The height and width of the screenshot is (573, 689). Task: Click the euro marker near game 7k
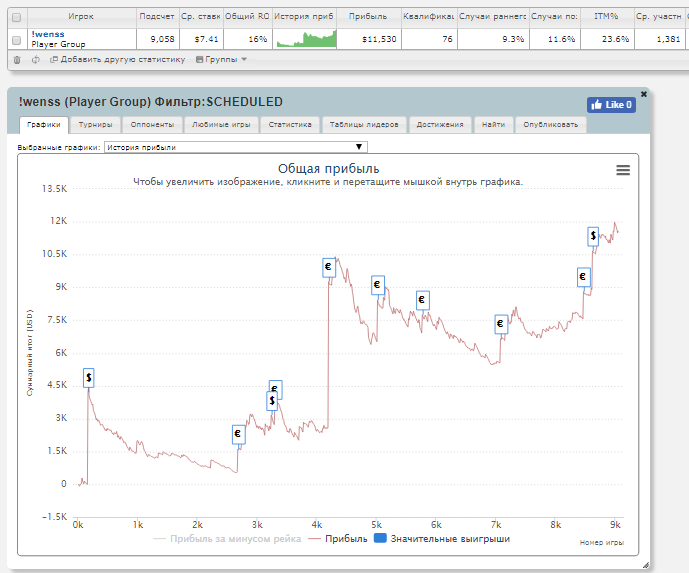[x=501, y=324]
